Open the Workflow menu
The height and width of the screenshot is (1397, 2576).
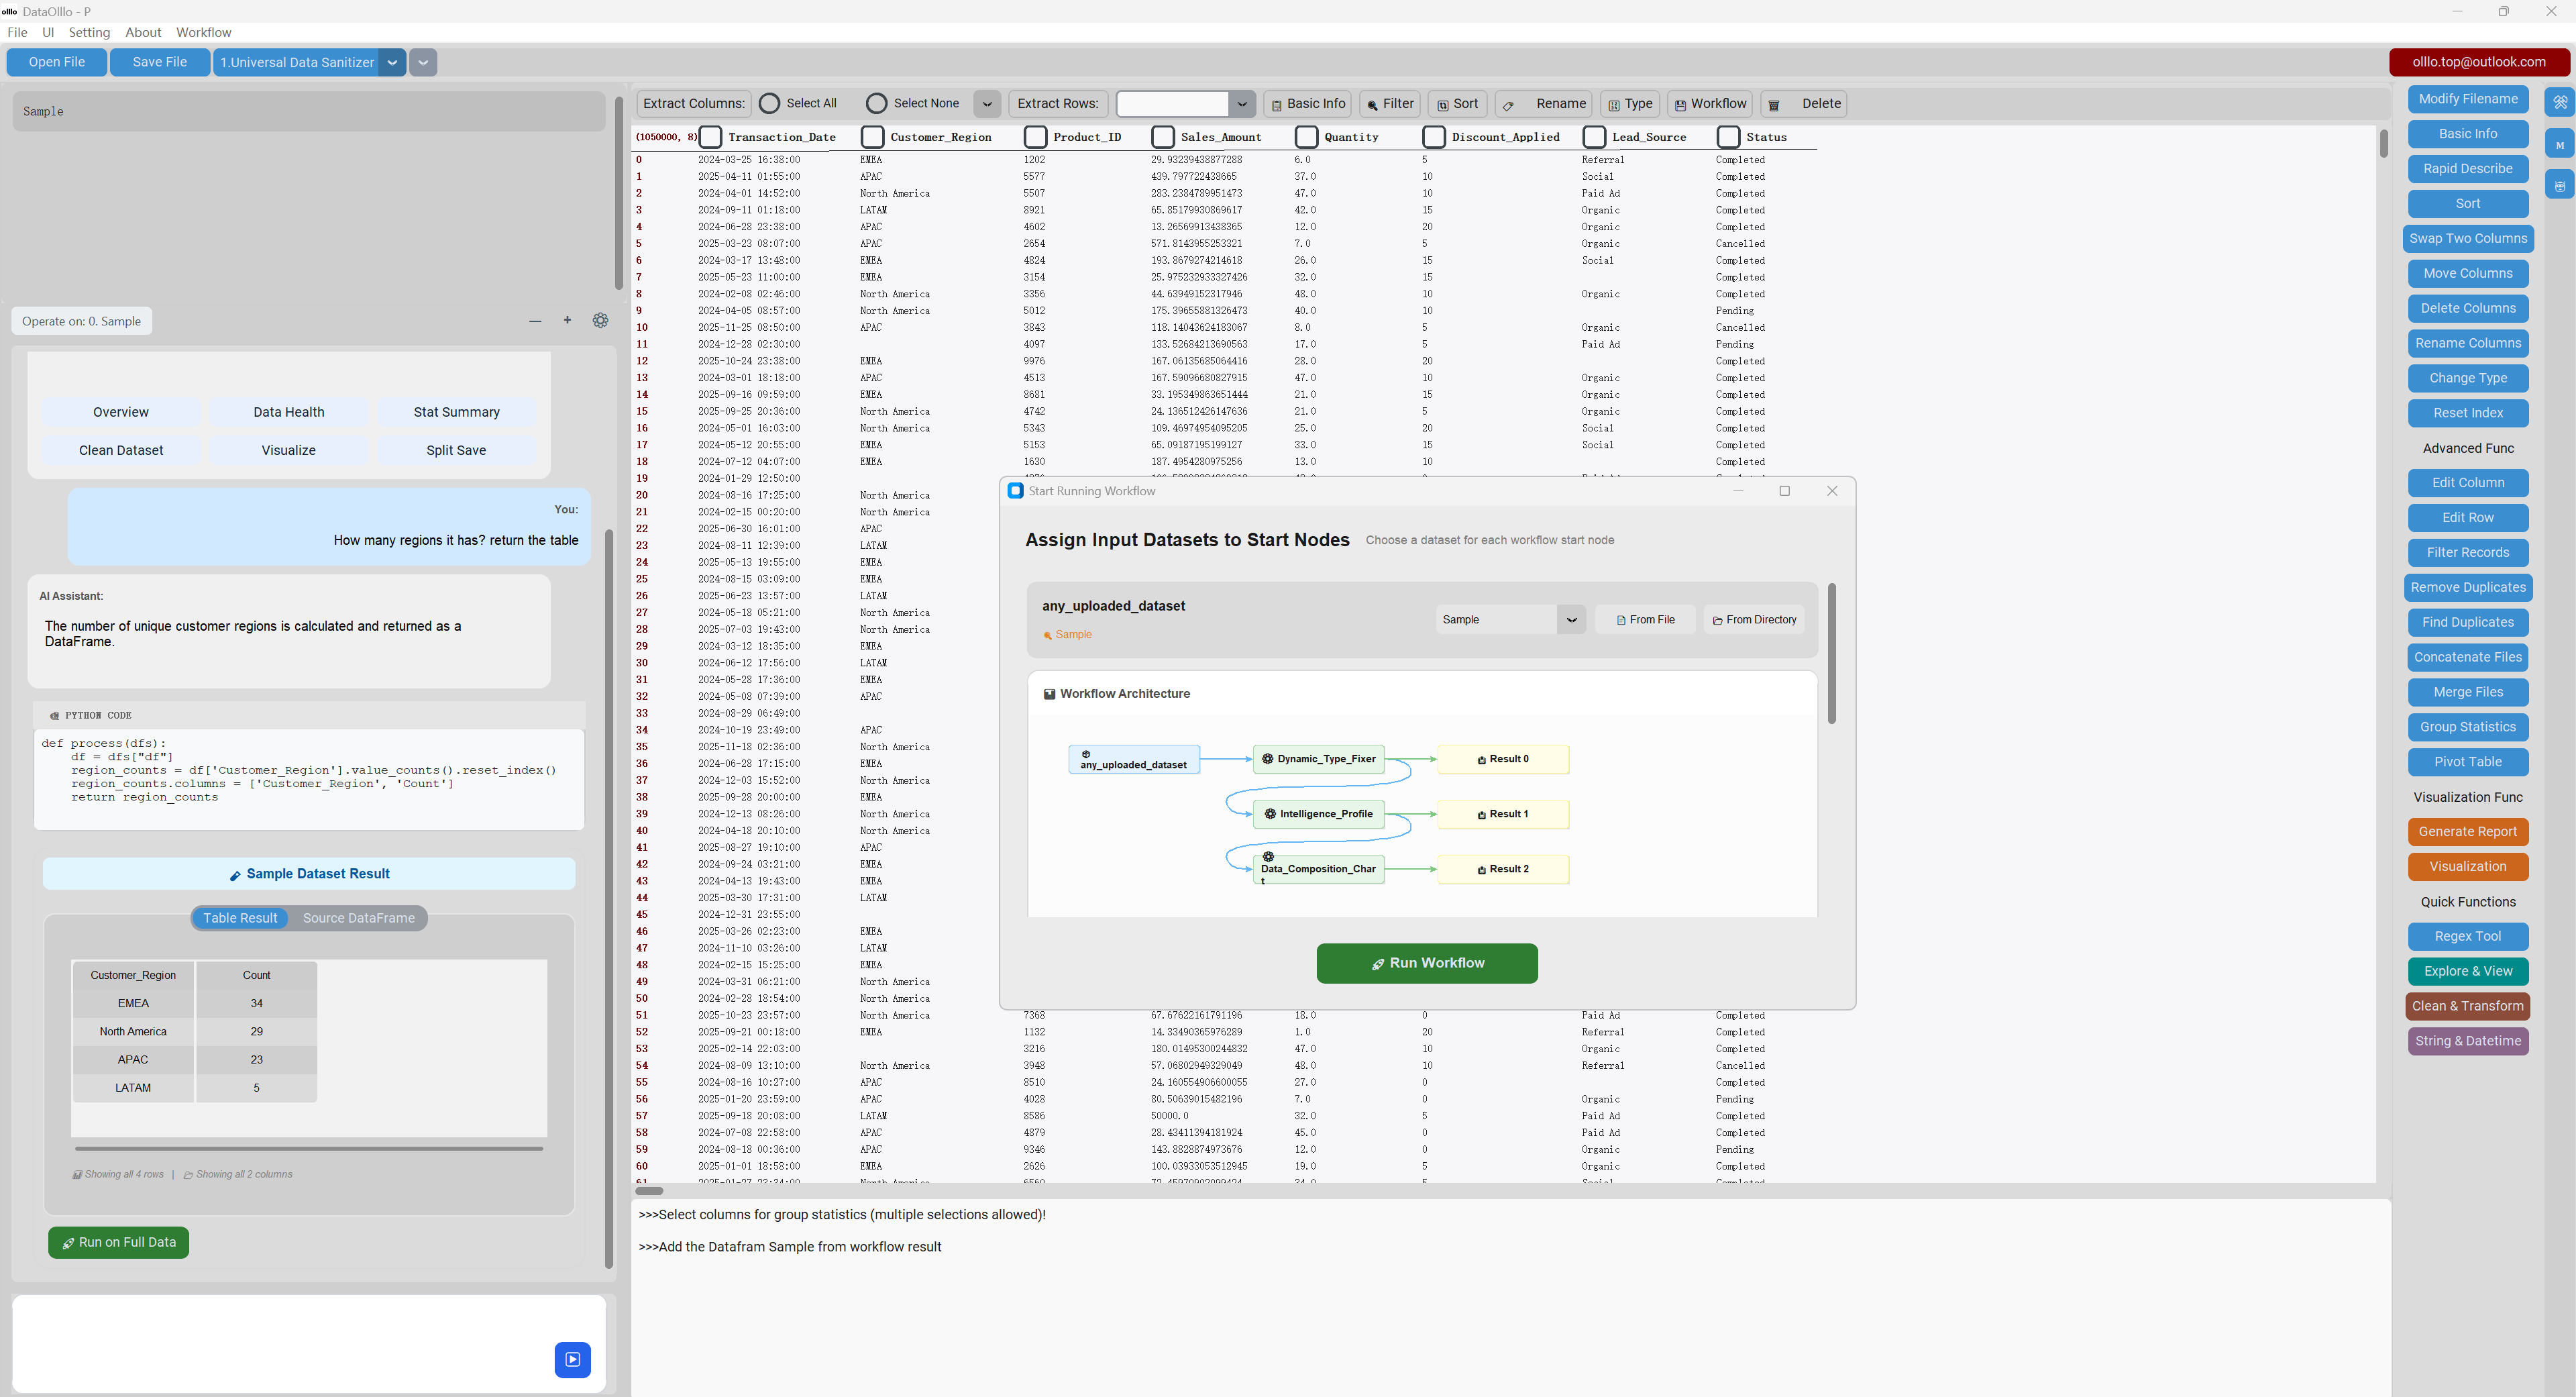coord(203,32)
